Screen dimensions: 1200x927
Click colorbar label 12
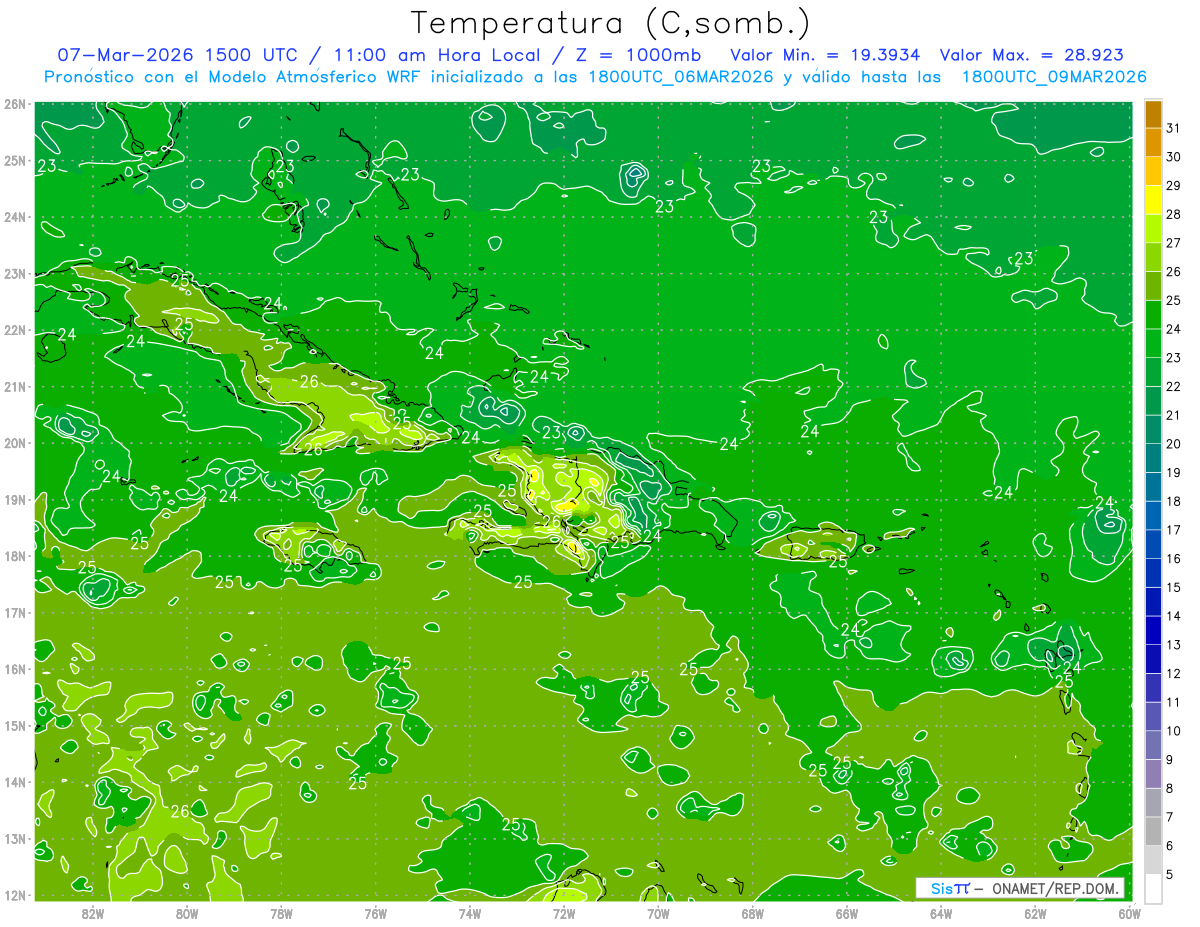pos(1175,673)
